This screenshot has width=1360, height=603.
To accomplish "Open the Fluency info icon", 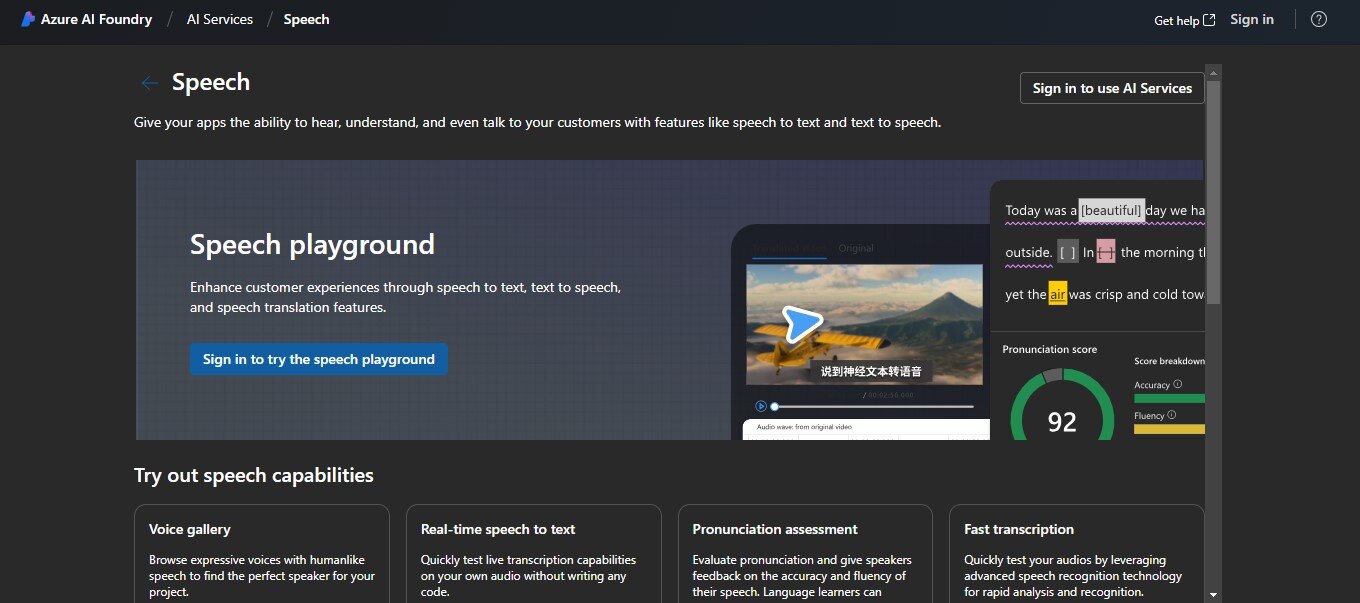I will coord(1172,414).
